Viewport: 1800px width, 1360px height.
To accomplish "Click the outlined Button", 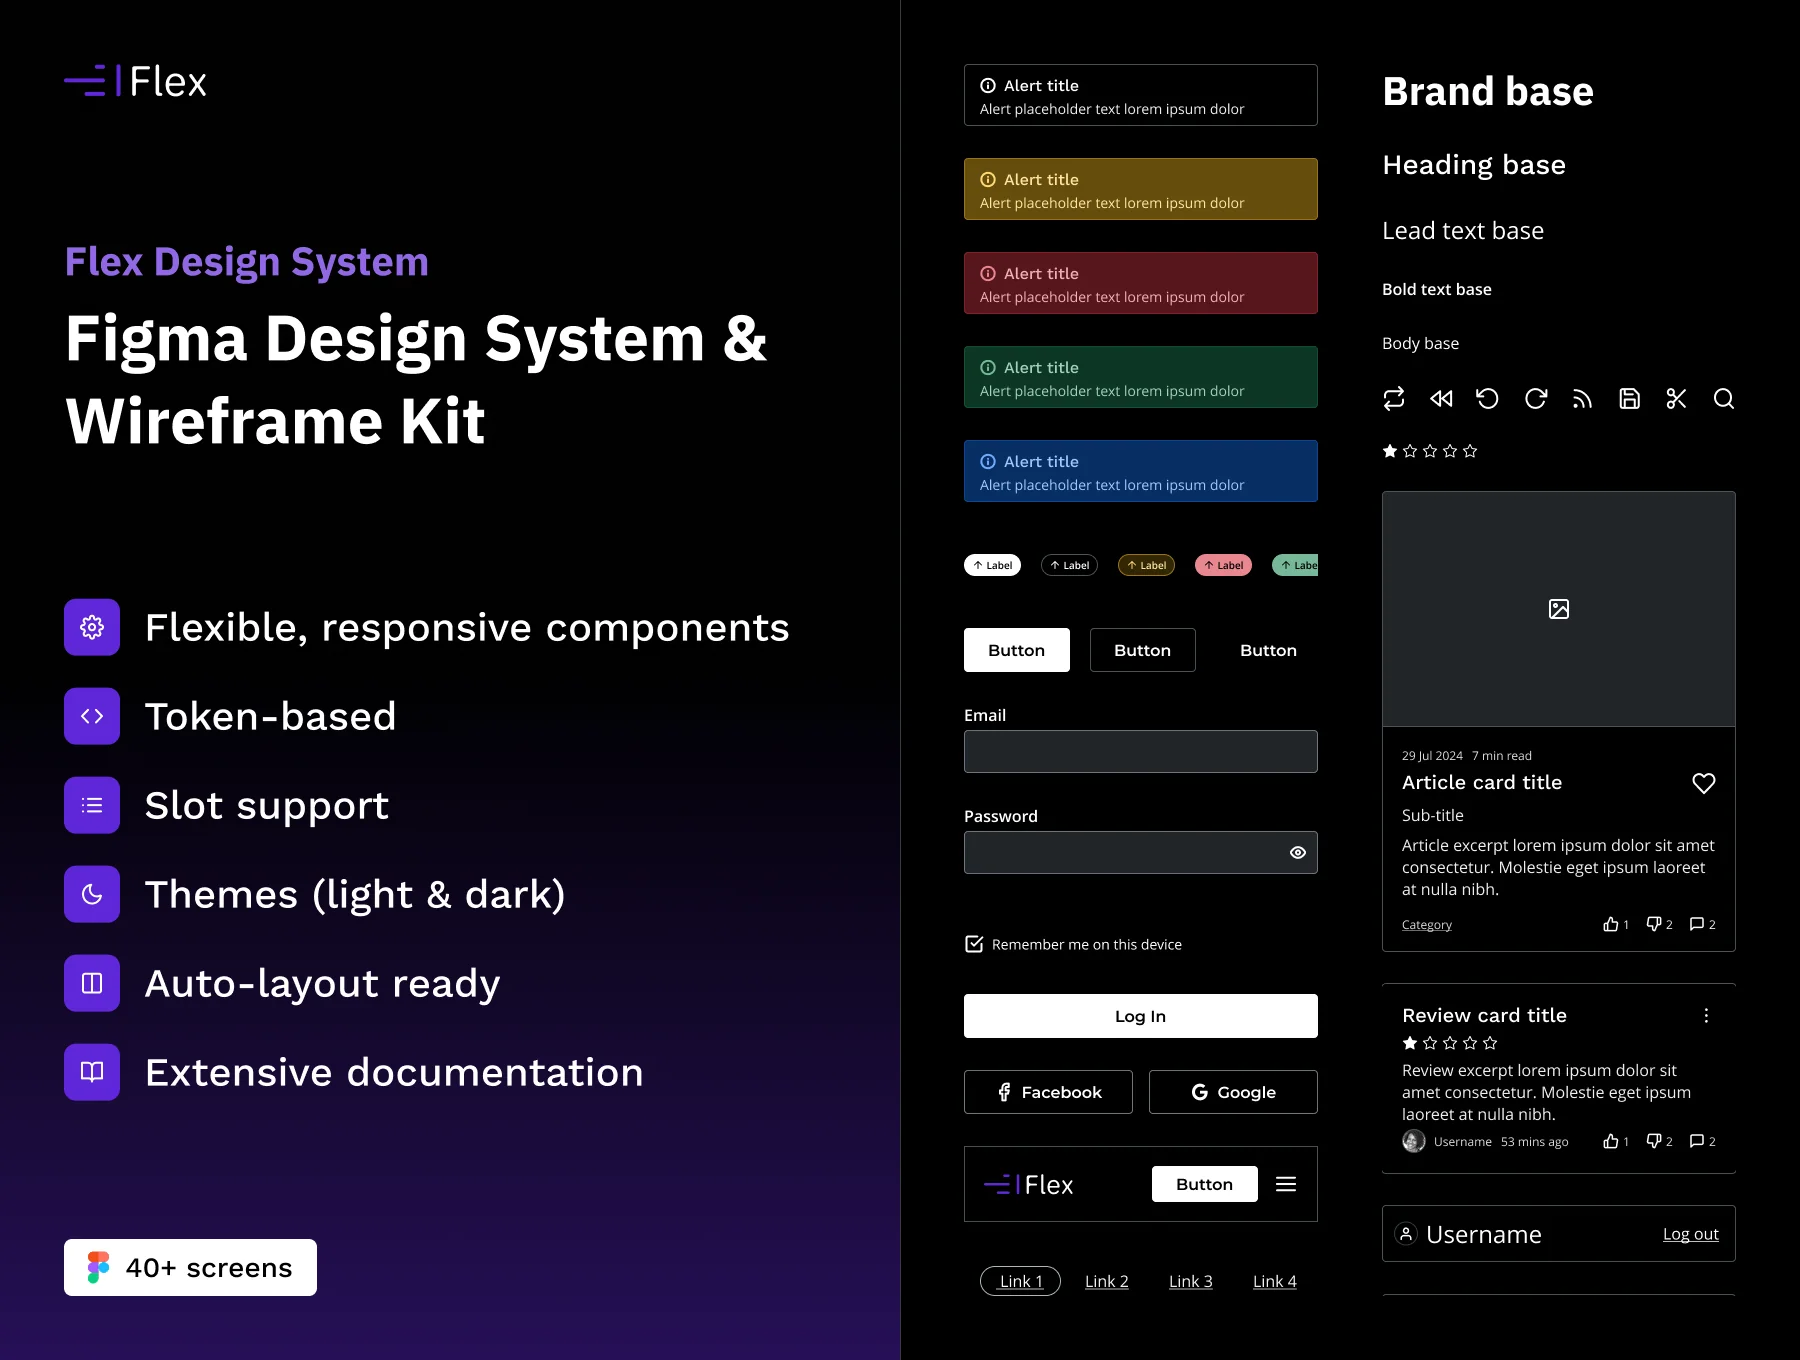I will (1143, 650).
